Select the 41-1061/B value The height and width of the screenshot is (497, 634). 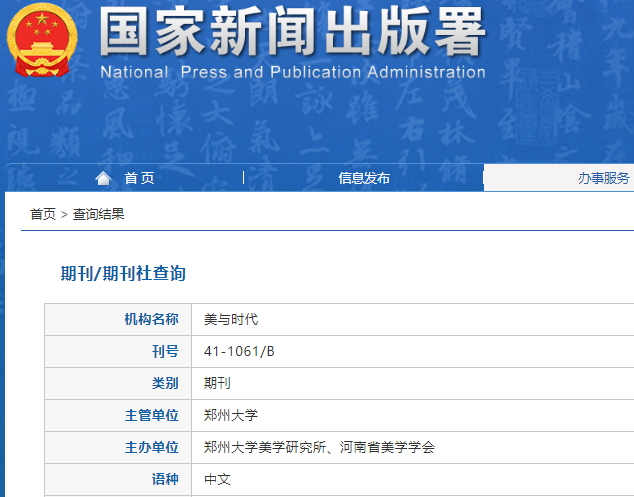click(239, 351)
